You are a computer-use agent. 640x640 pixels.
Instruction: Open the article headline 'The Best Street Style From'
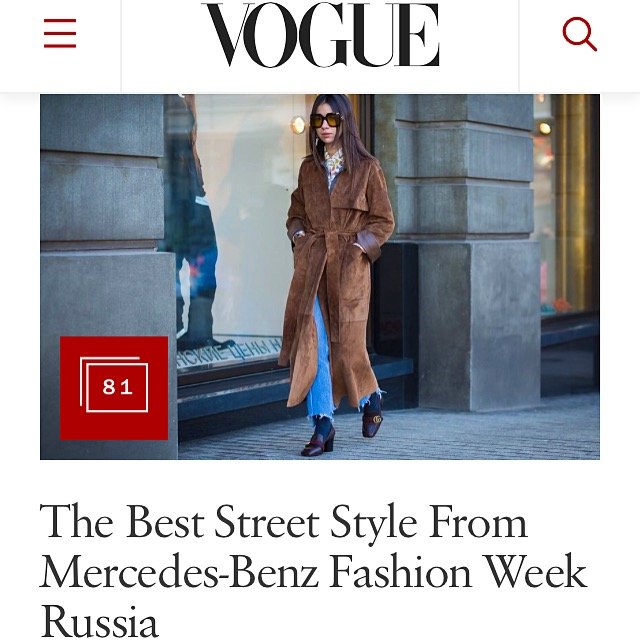pos(284,522)
